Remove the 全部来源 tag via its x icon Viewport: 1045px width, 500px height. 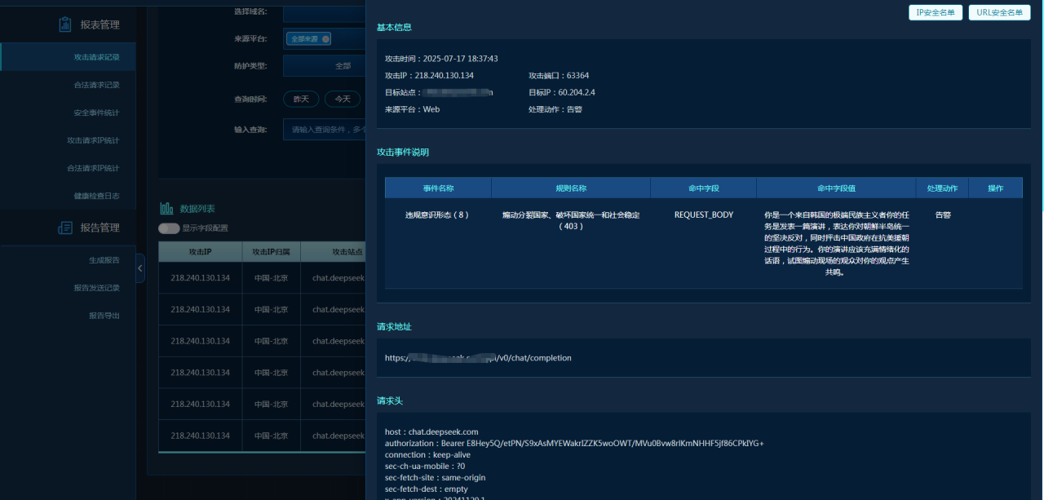(x=325, y=39)
